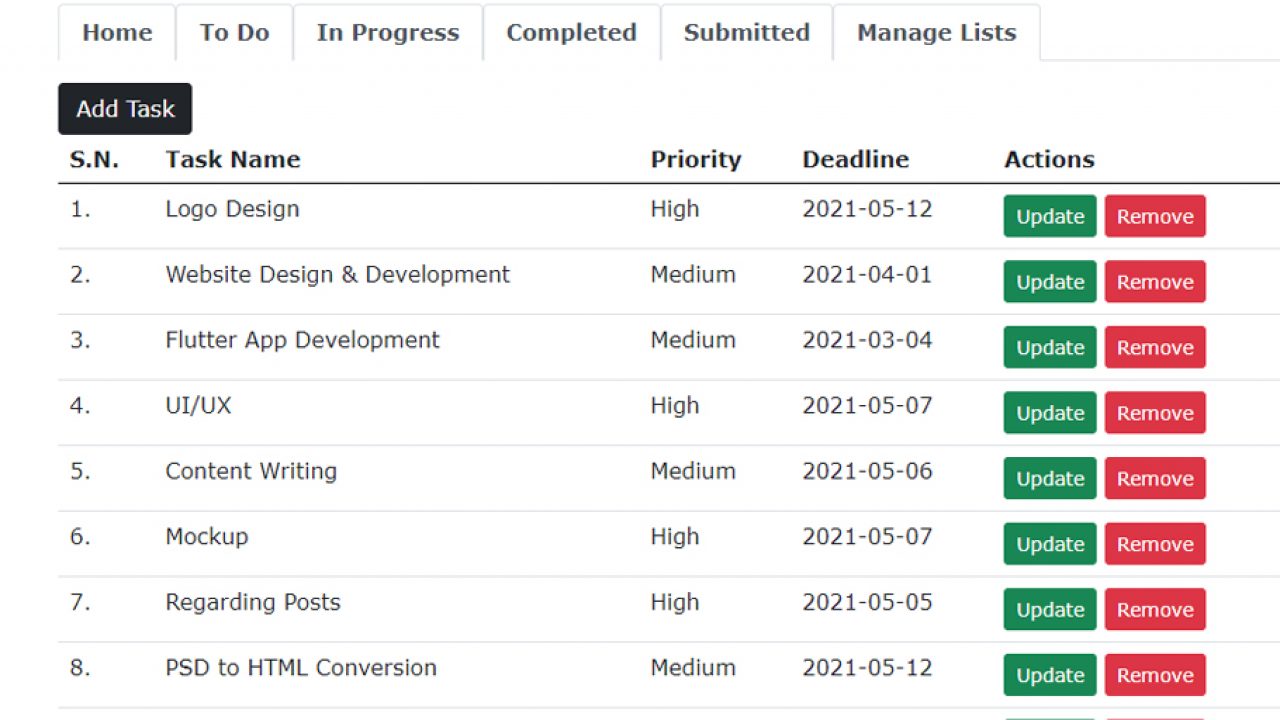Update the Content Writing task

[1050, 478]
